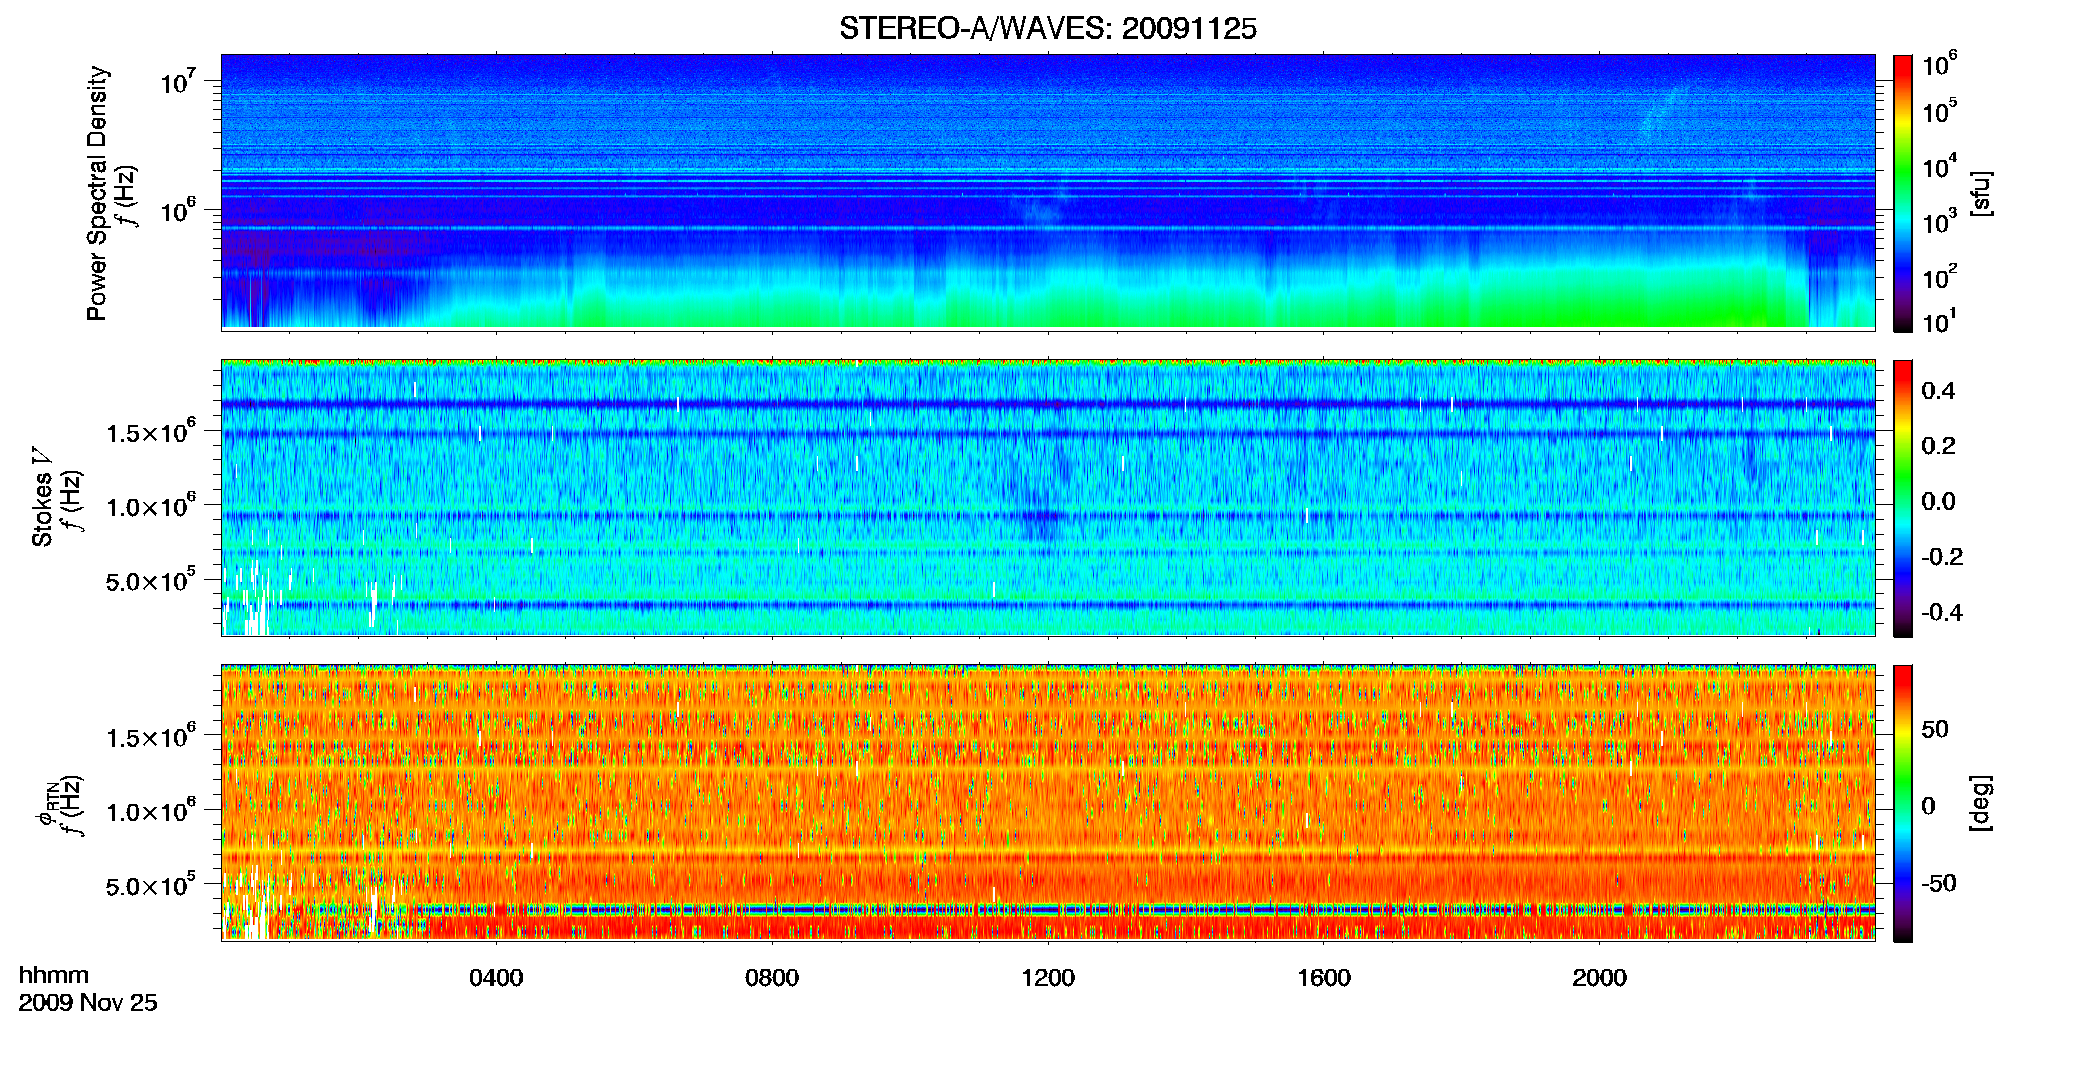Screen dimensions: 2096x1080
Task: Click the phi panel 5.0×10^5 tick label
Action: (150, 885)
